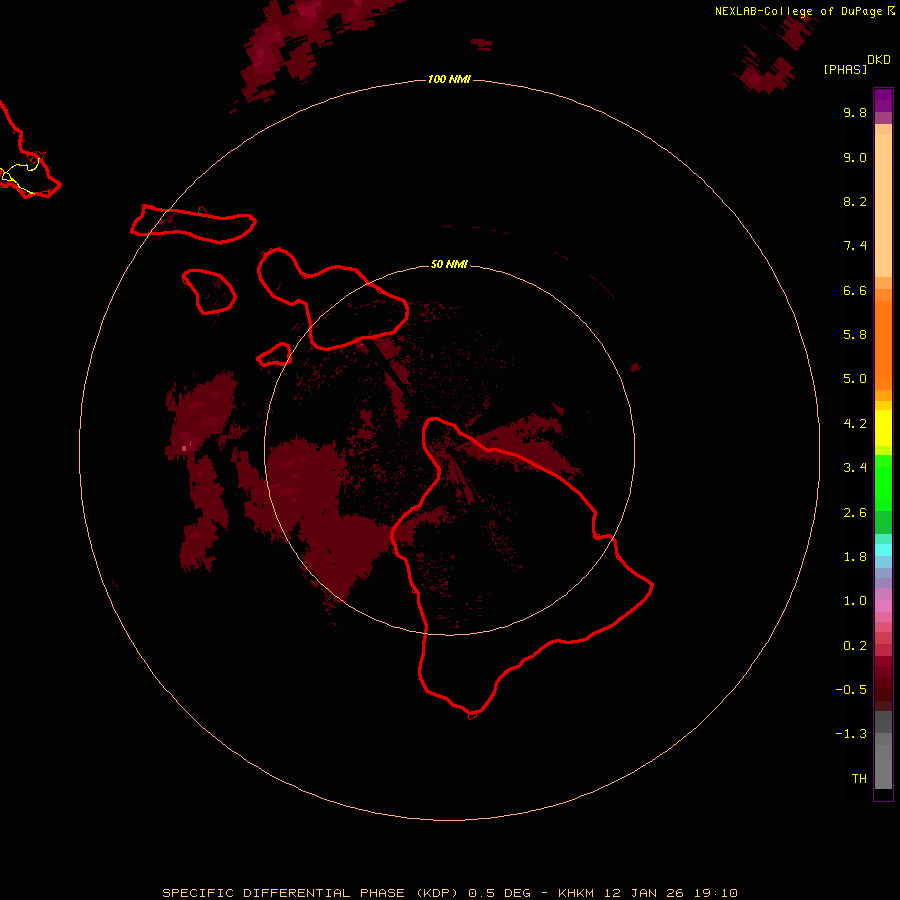Click the dark orange swatch on the color bar
Viewport: 900px width, 900px height.
coord(883,345)
